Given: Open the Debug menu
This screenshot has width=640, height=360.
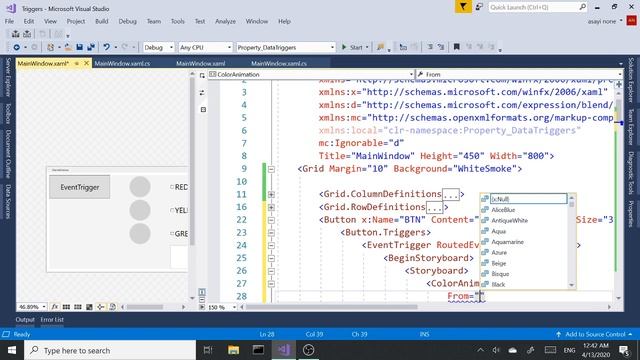Looking at the screenshot, I should pos(127,21).
